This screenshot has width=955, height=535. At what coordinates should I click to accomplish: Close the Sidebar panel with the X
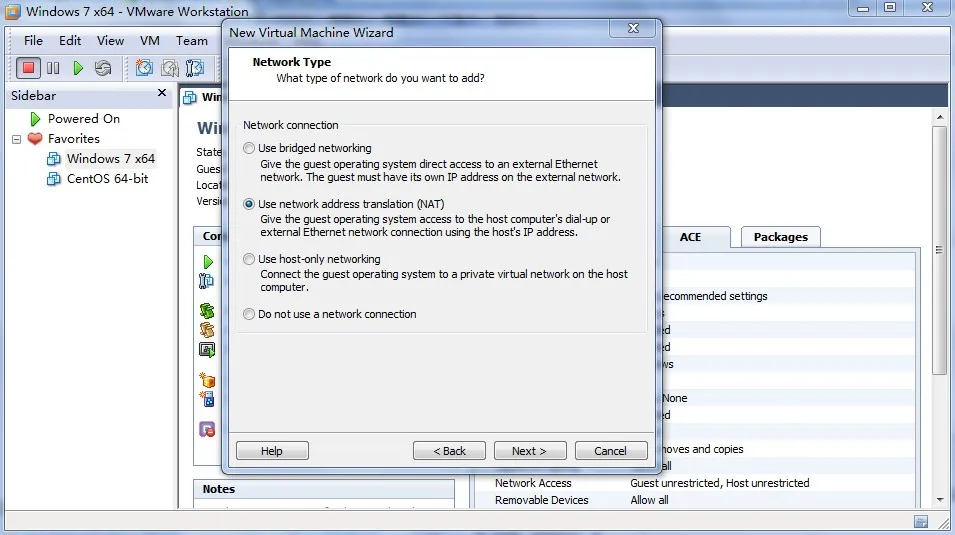162,93
